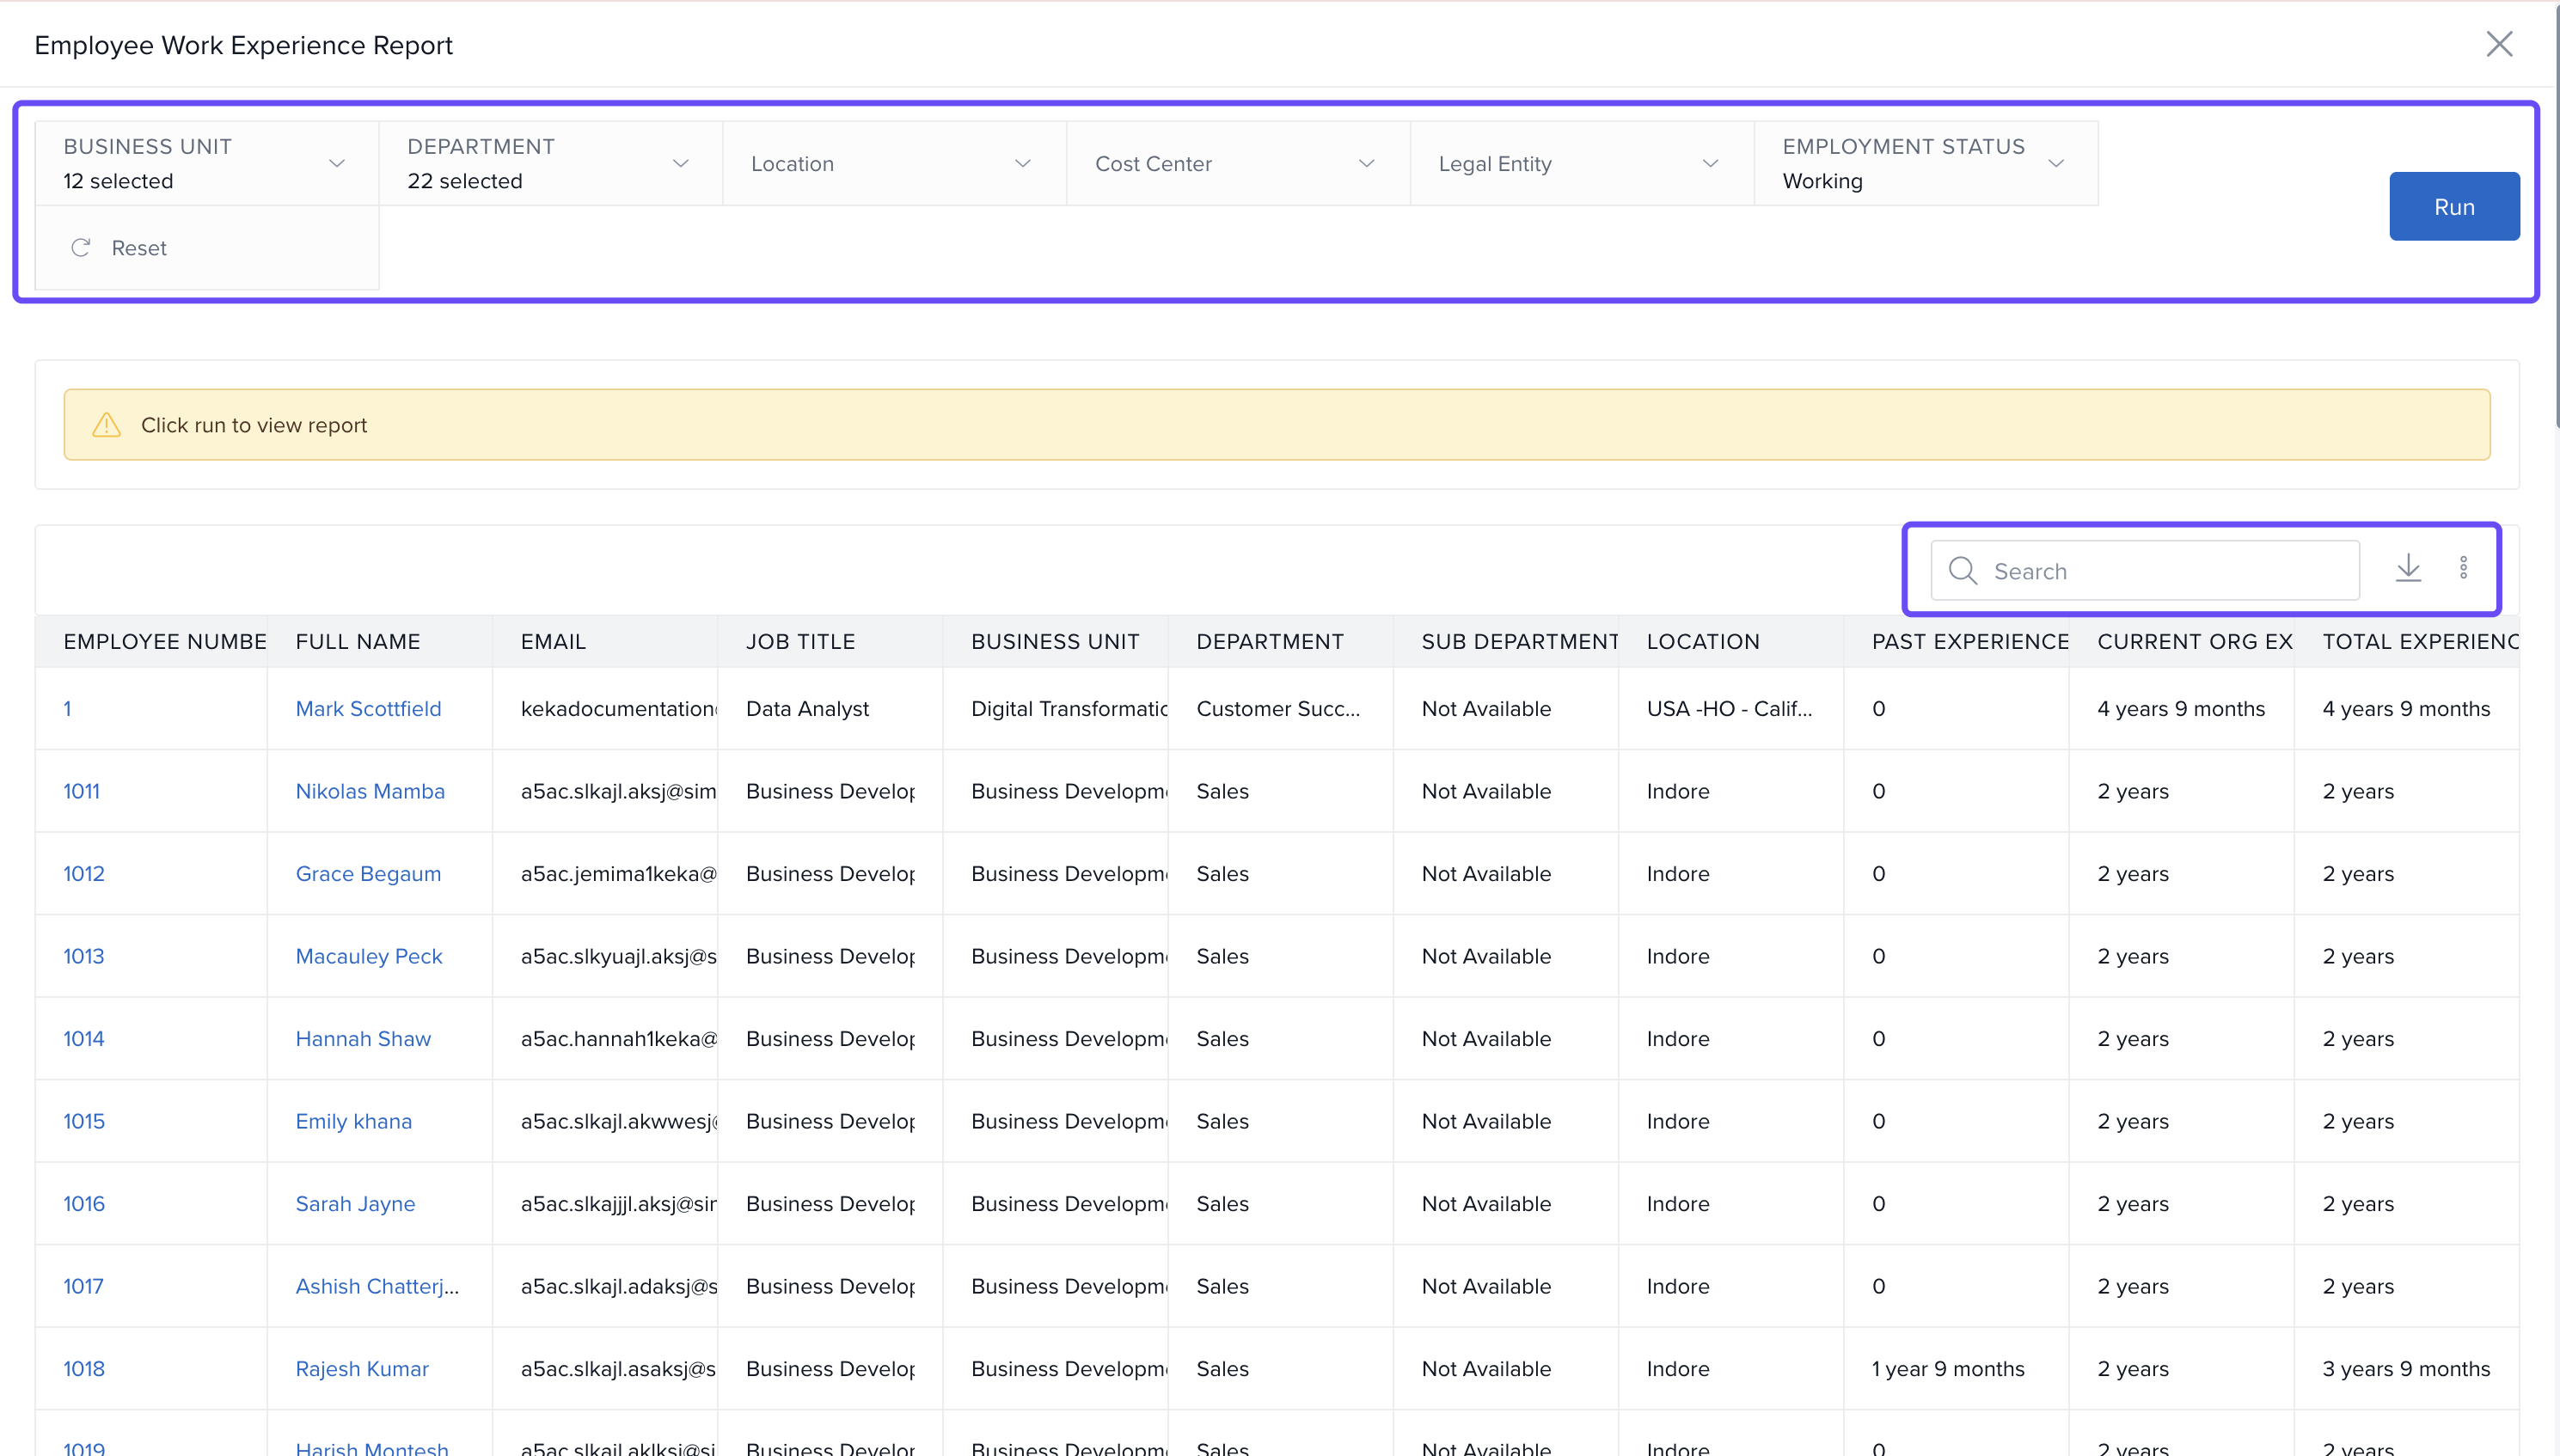Open the Cost Center dropdown

[x=1366, y=163]
